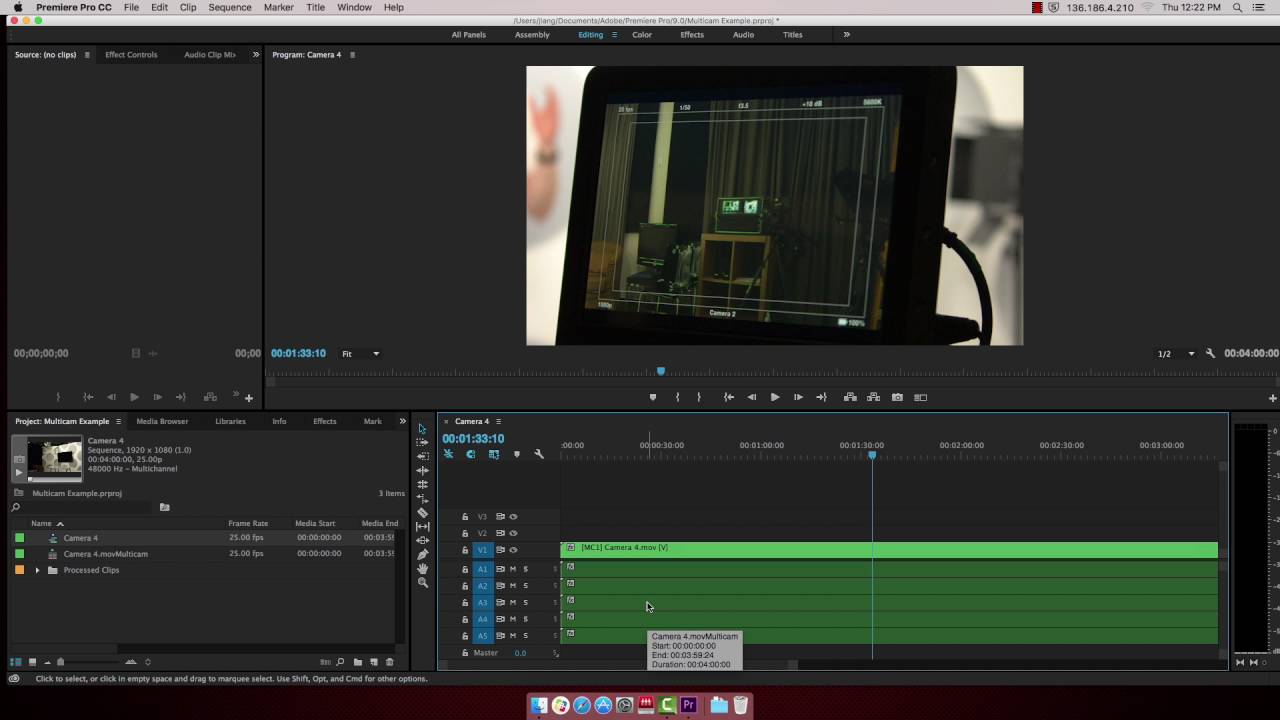Viewport: 1280px width, 720px height.
Task: Step forward one frame in Program monitor
Action: (x=798, y=397)
